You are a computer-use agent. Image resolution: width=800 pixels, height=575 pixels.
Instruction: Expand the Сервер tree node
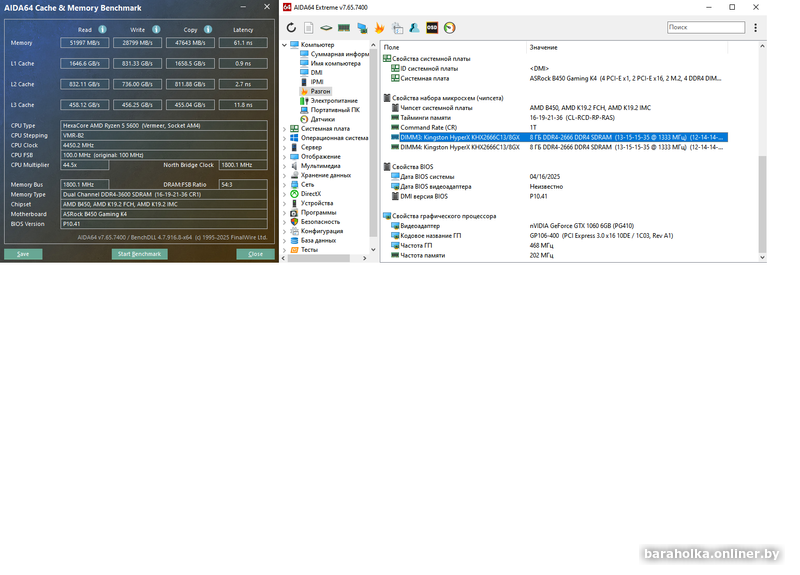285,147
